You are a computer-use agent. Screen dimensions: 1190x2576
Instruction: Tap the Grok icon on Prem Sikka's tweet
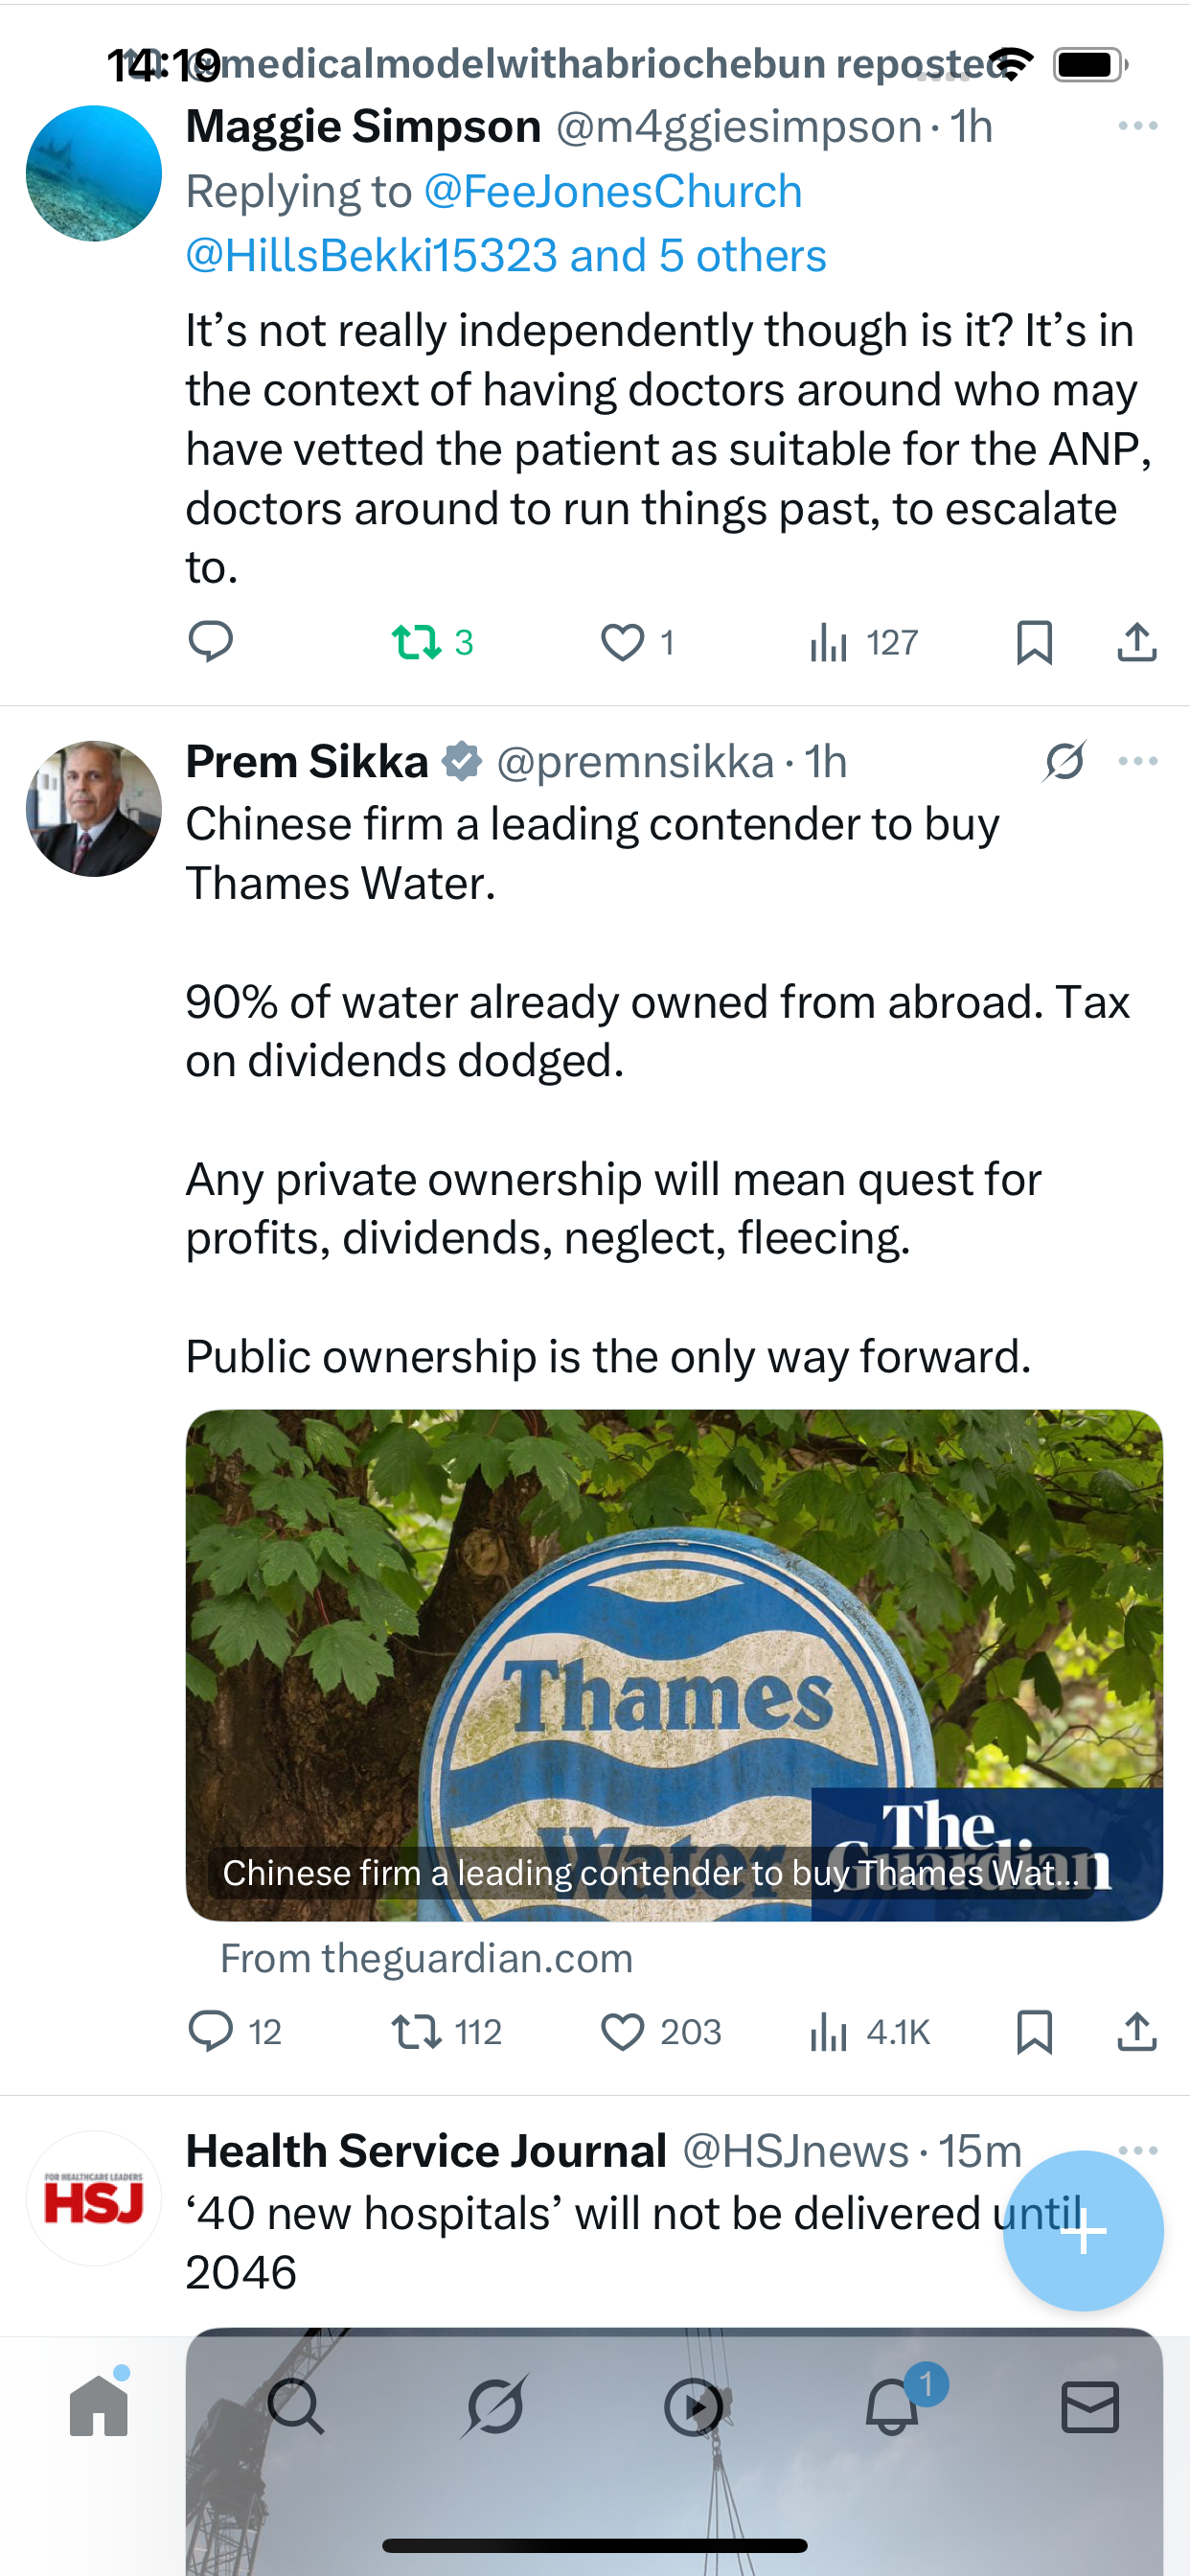[x=1065, y=762]
